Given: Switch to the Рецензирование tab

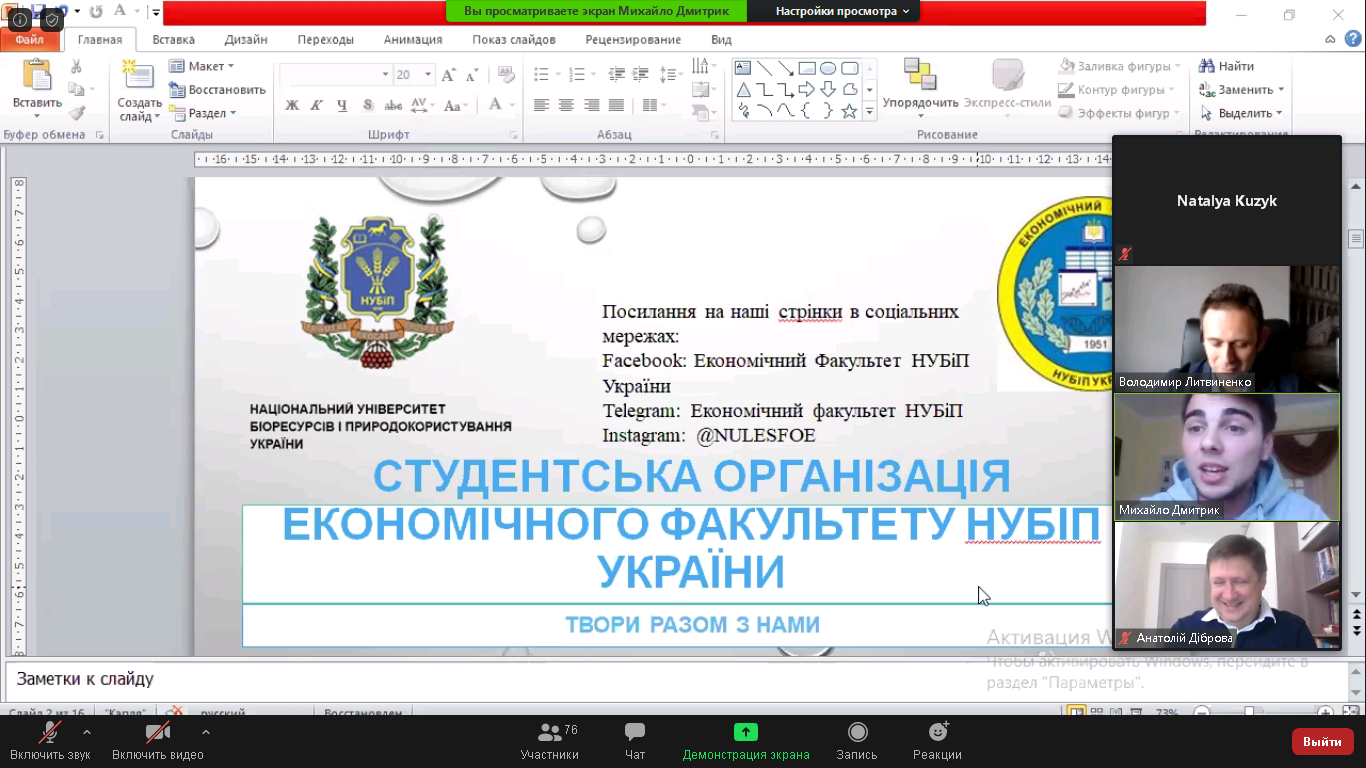Looking at the screenshot, I should [x=634, y=40].
